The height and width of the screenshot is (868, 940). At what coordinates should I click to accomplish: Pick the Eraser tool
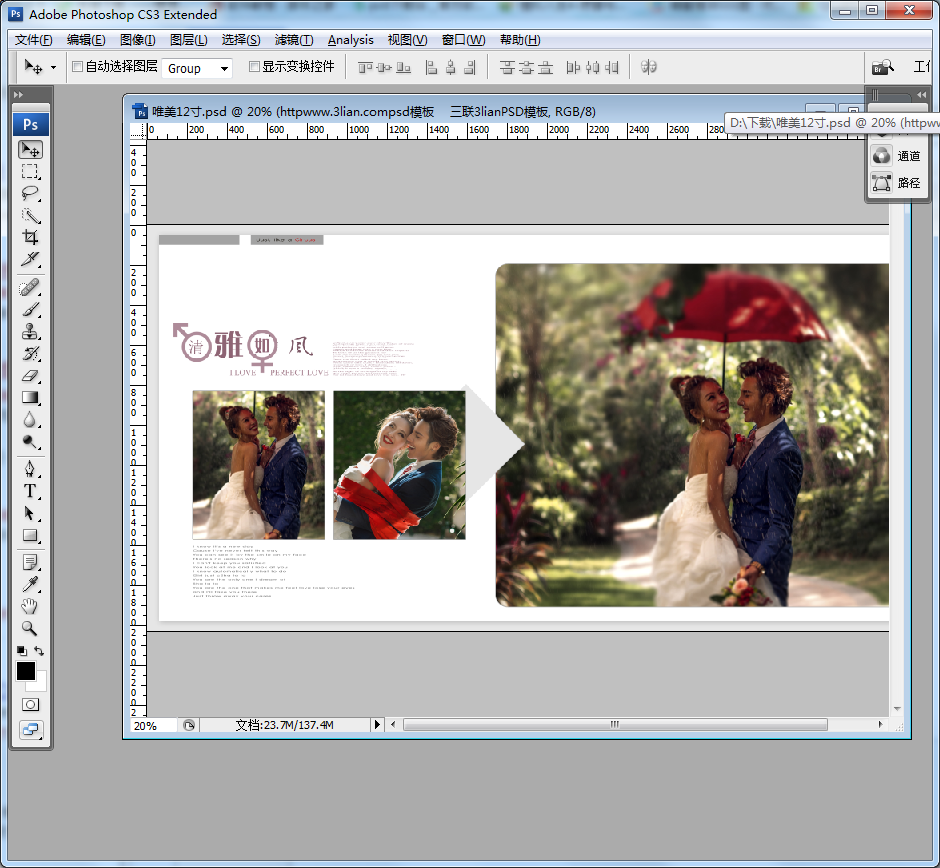[30, 376]
